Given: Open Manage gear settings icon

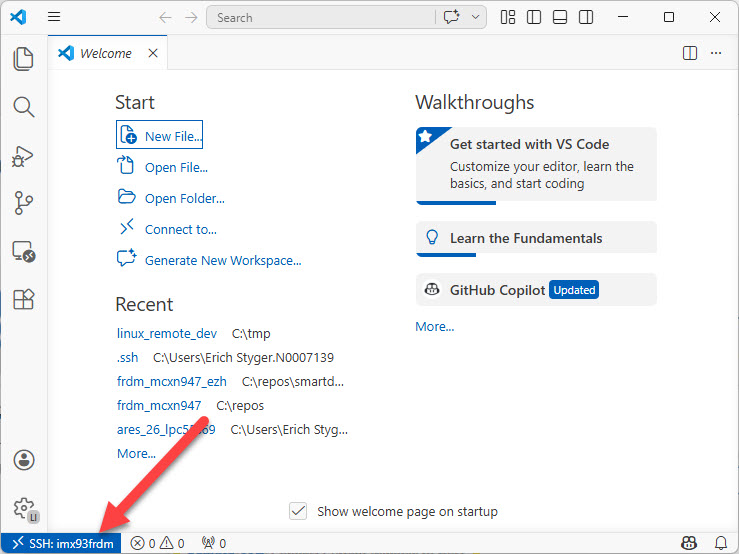Looking at the screenshot, I should pyautogui.click(x=25, y=509).
